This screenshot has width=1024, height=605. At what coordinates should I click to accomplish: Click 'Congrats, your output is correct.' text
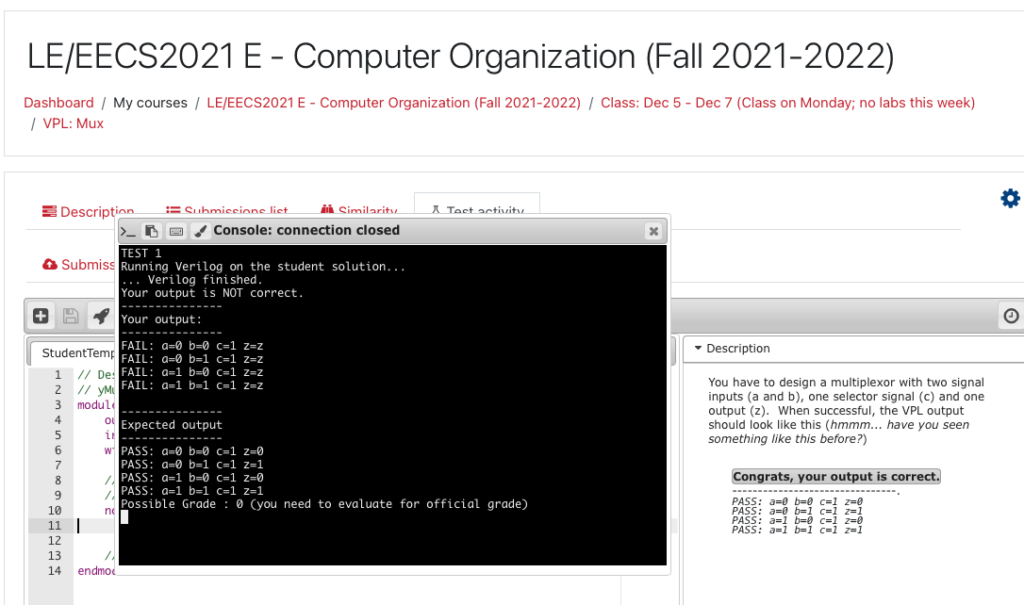point(836,476)
